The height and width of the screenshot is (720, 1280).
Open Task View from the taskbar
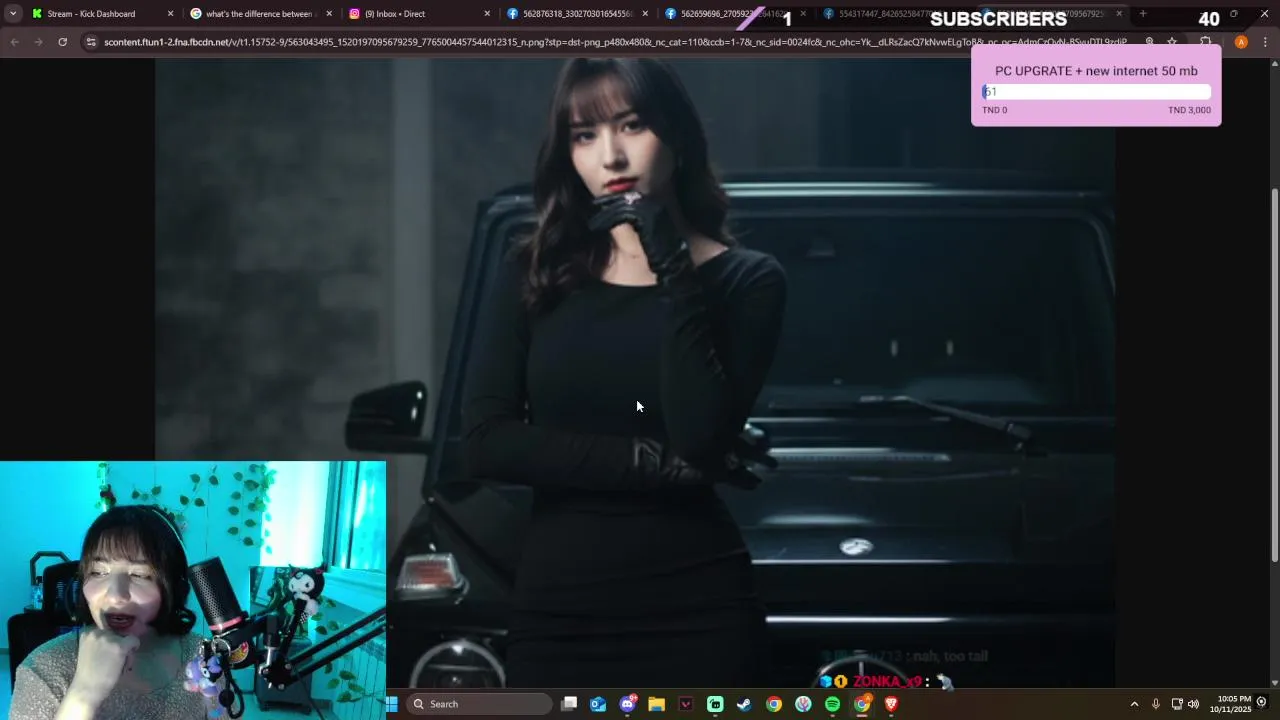(x=569, y=704)
